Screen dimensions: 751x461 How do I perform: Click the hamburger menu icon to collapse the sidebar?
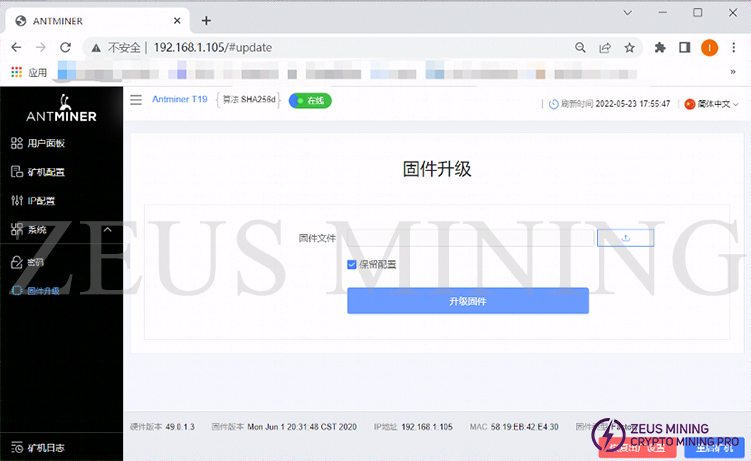[x=136, y=100]
